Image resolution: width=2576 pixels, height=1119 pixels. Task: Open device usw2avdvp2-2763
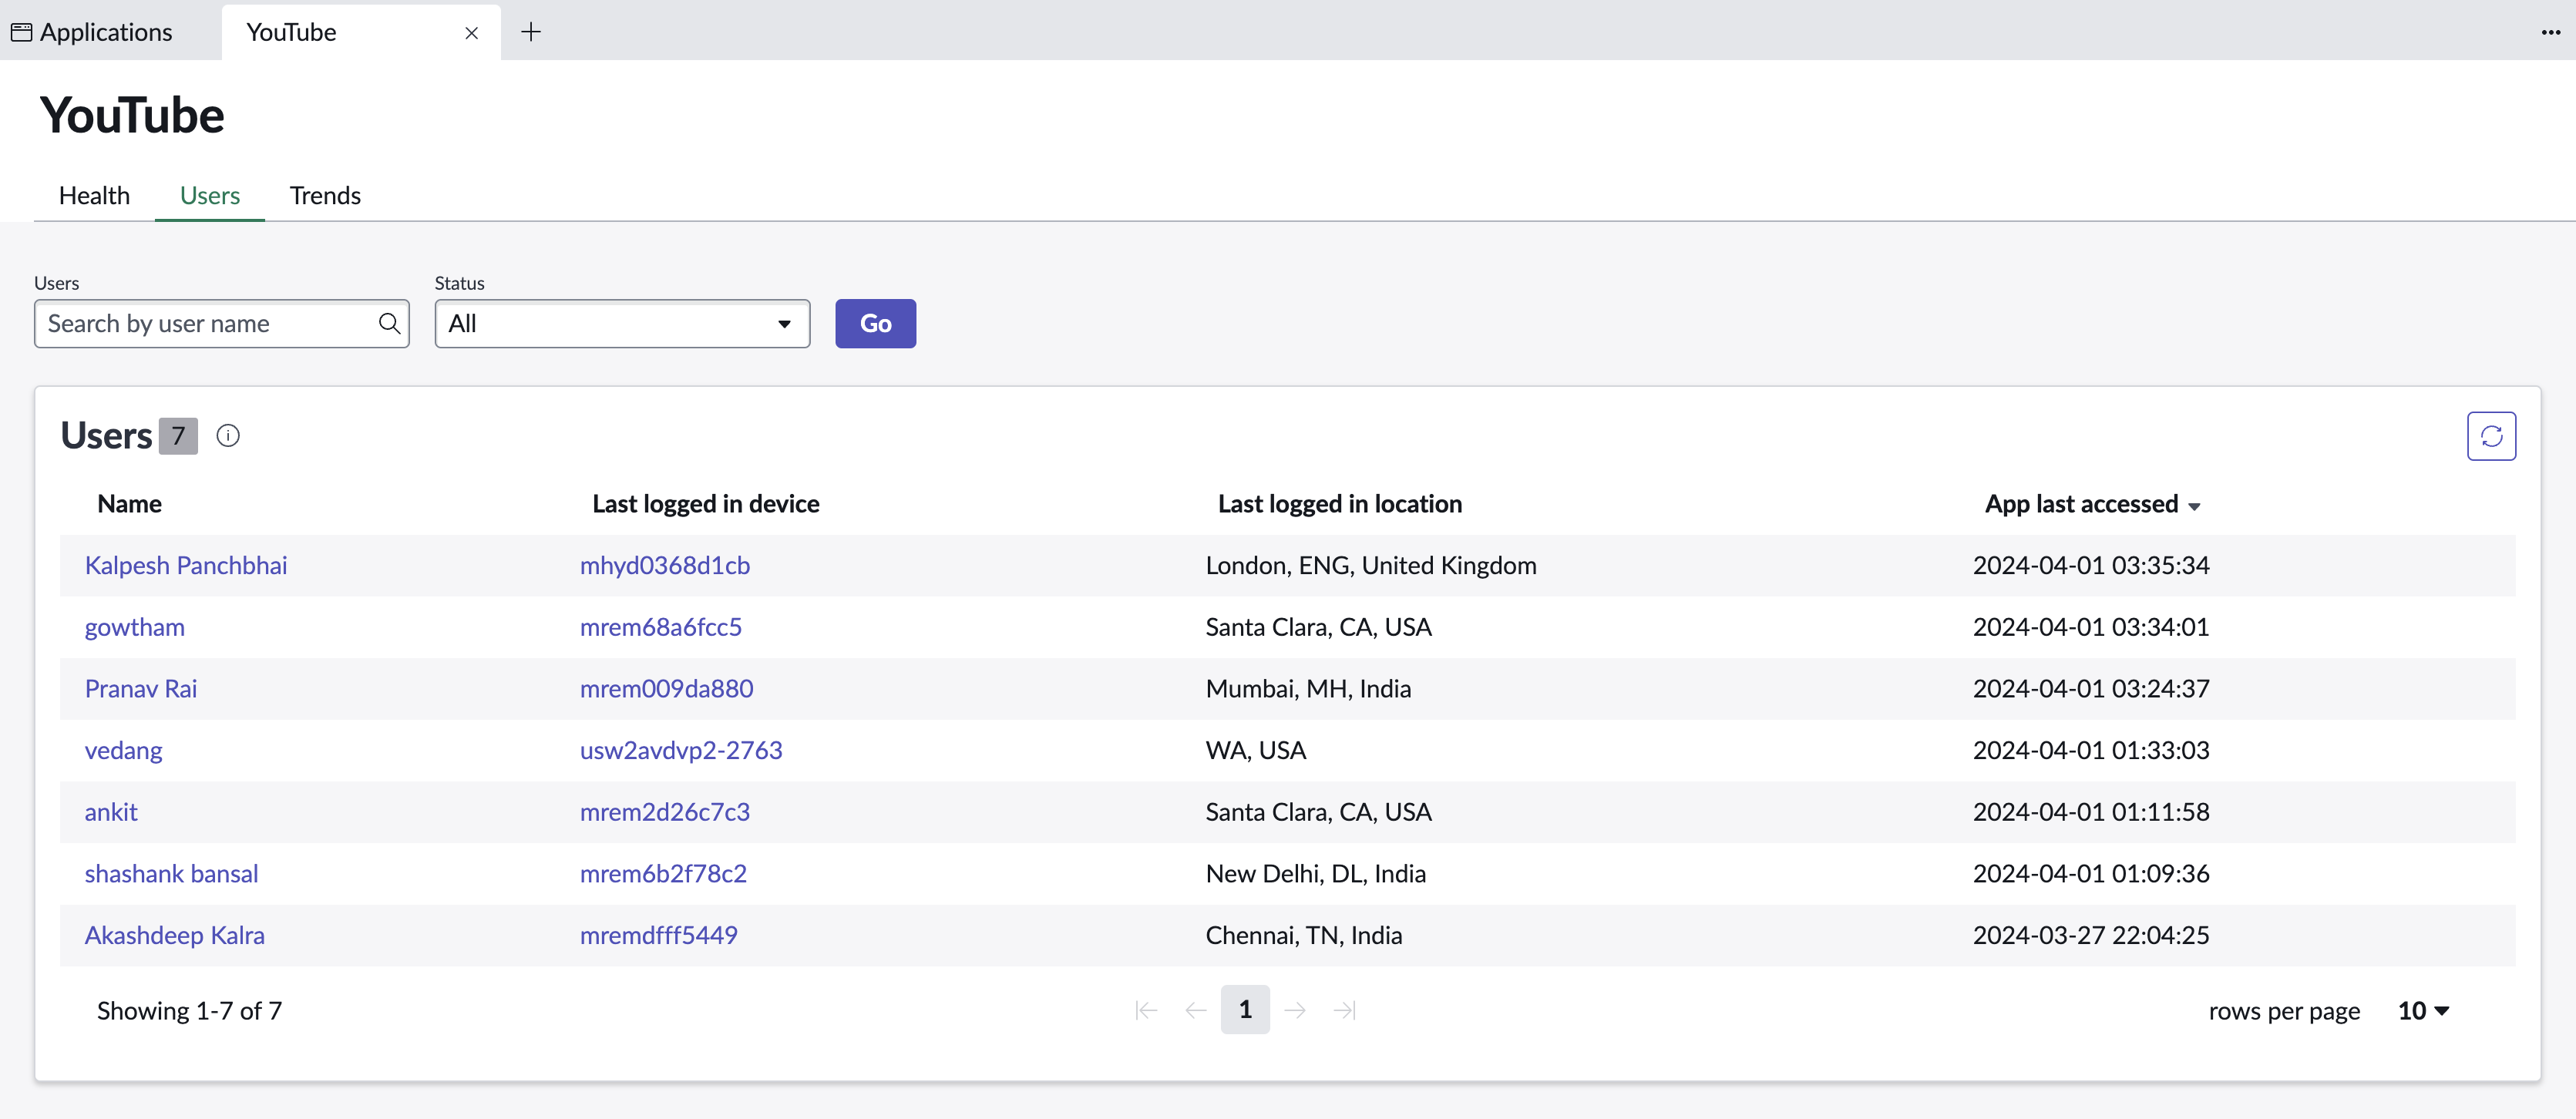(681, 751)
